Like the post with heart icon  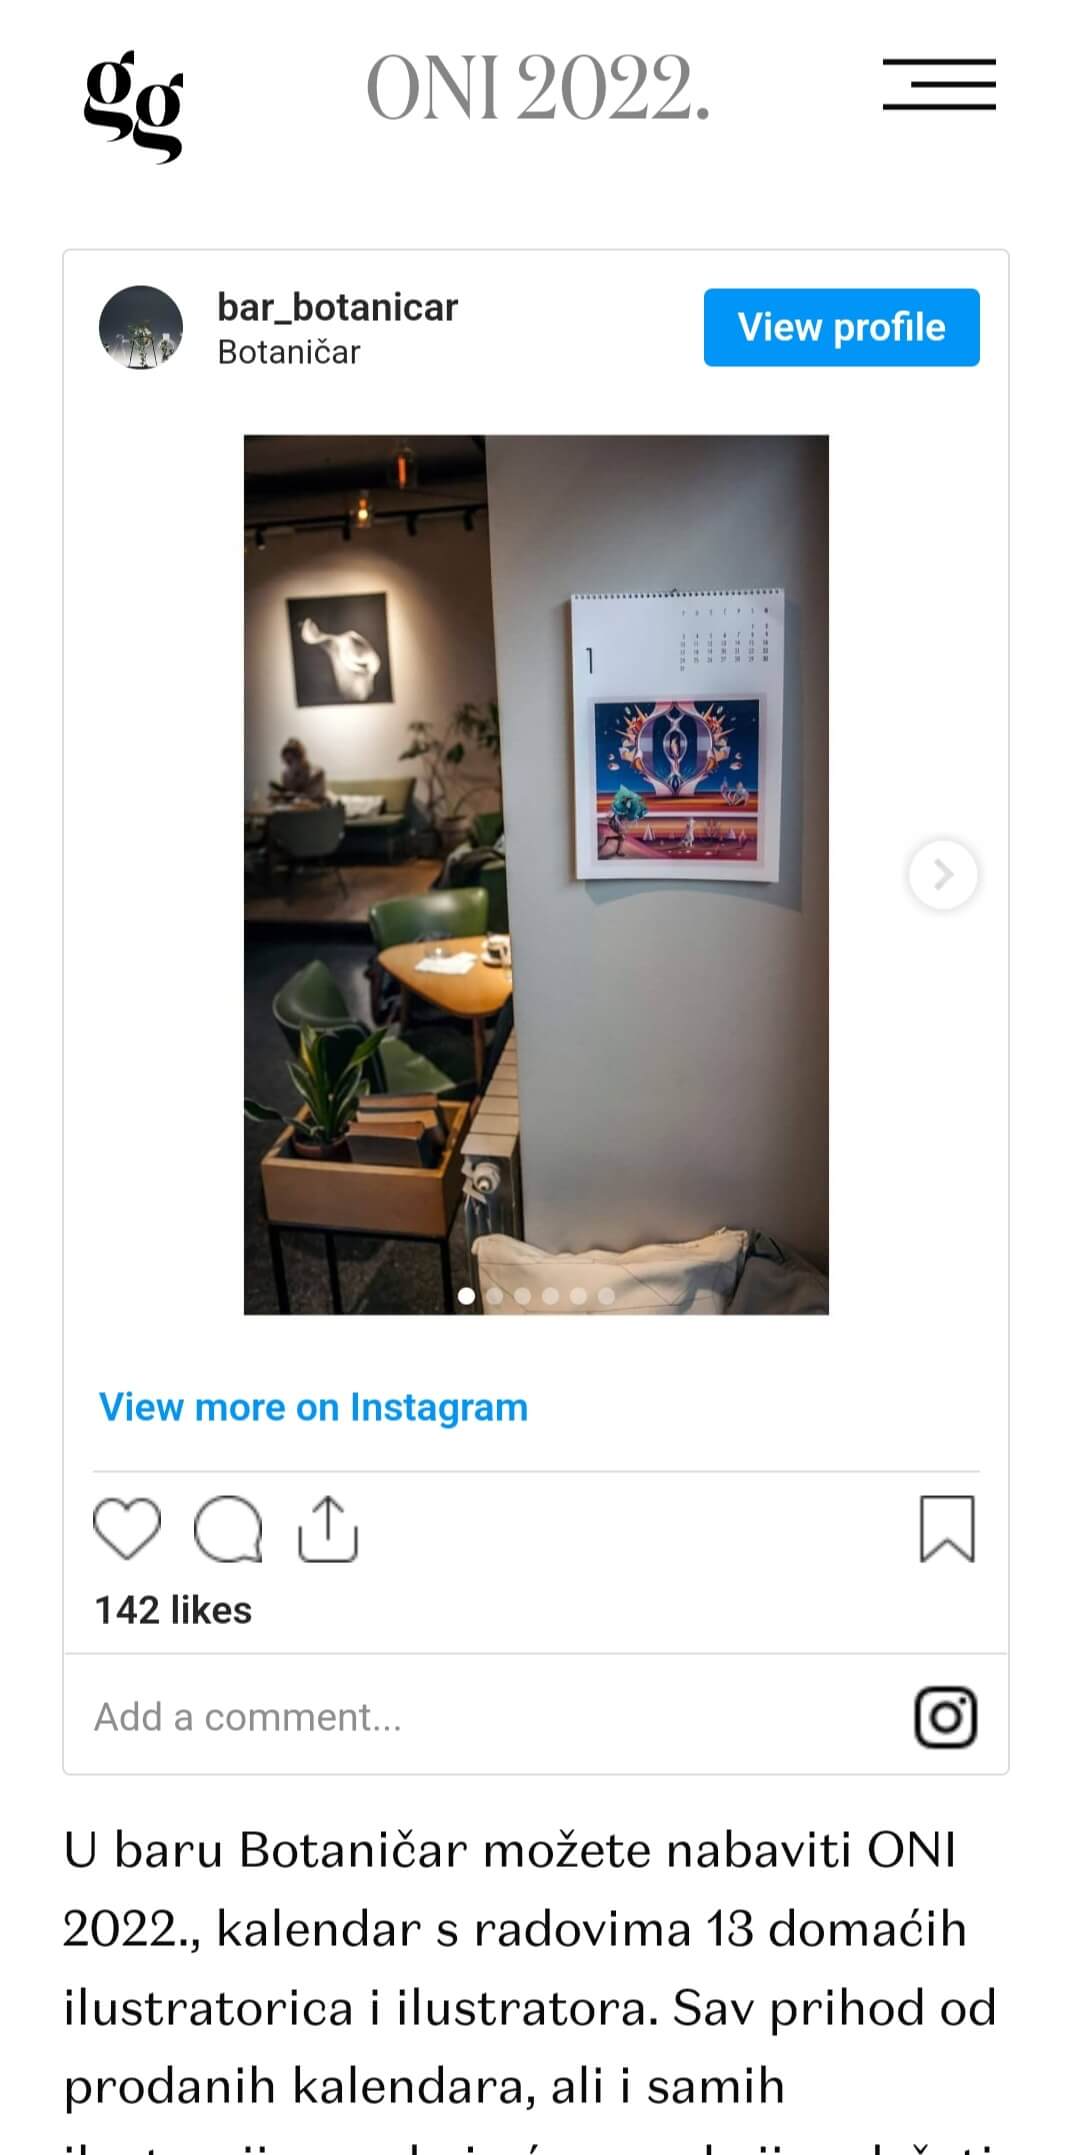click(127, 1529)
